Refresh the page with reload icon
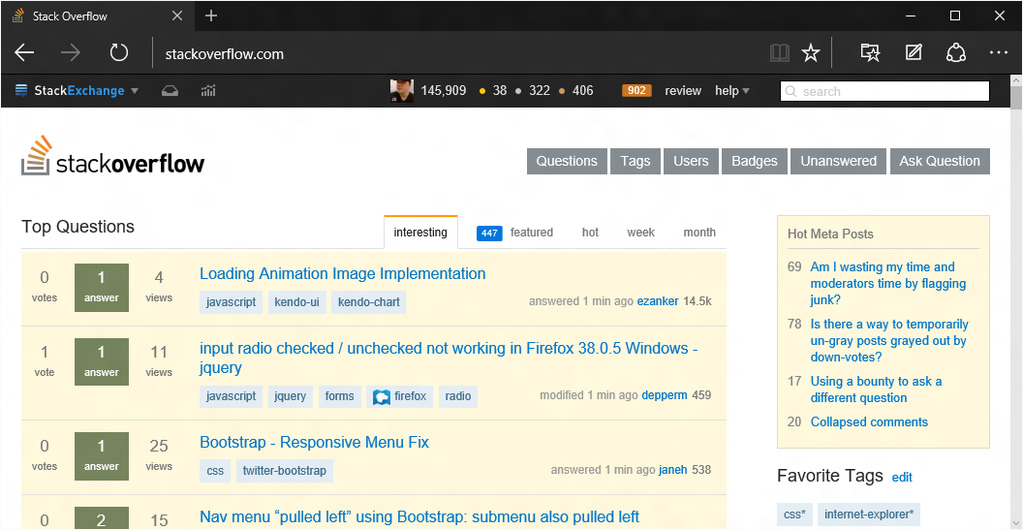Screen dimensions: 1023x530 119,53
